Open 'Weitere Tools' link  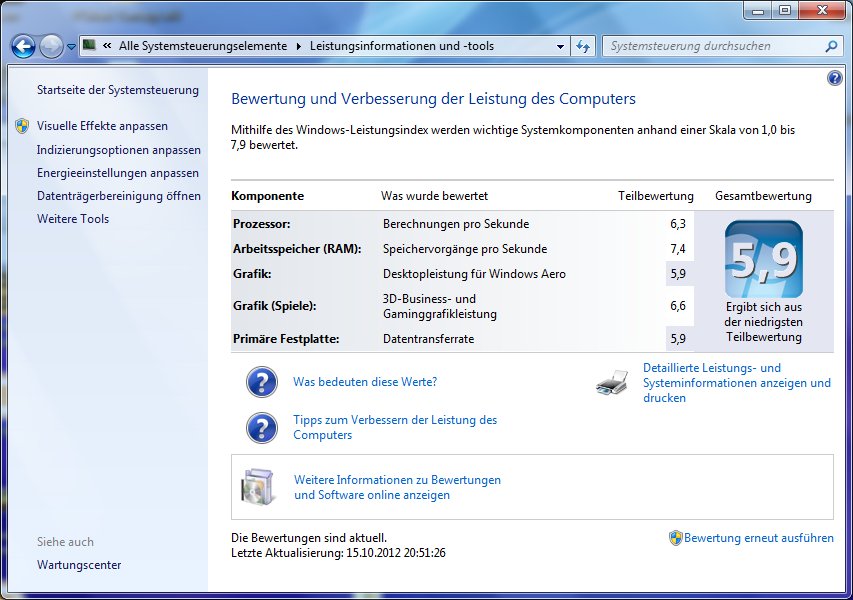coord(73,219)
